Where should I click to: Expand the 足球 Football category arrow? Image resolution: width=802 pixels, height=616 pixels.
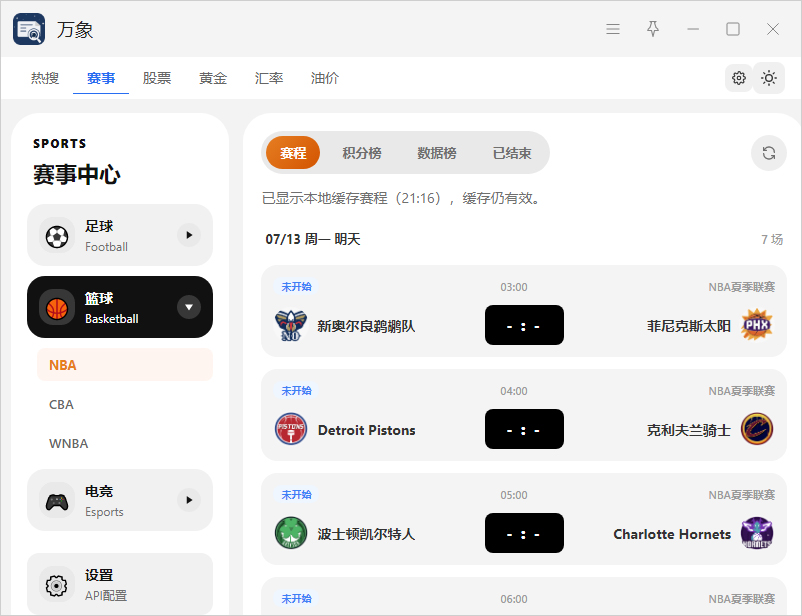pos(189,235)
